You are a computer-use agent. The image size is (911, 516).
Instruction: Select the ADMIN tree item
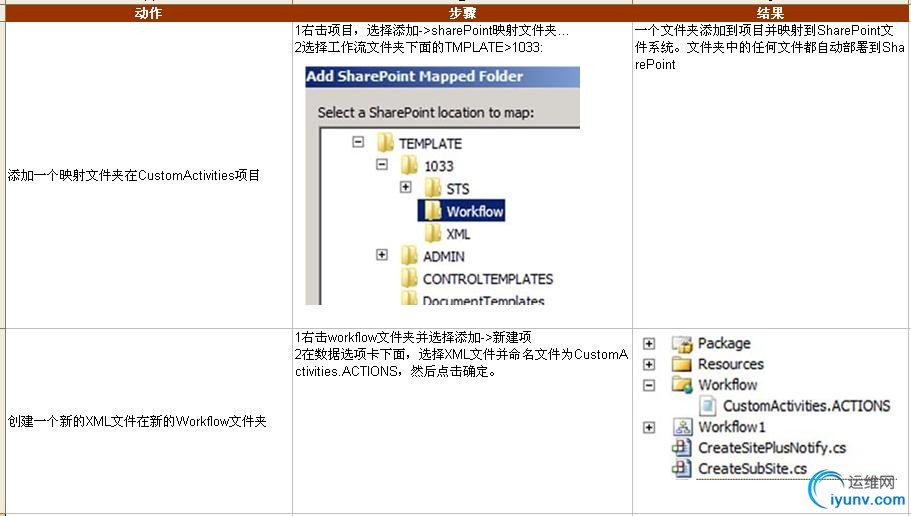point(443,256)
